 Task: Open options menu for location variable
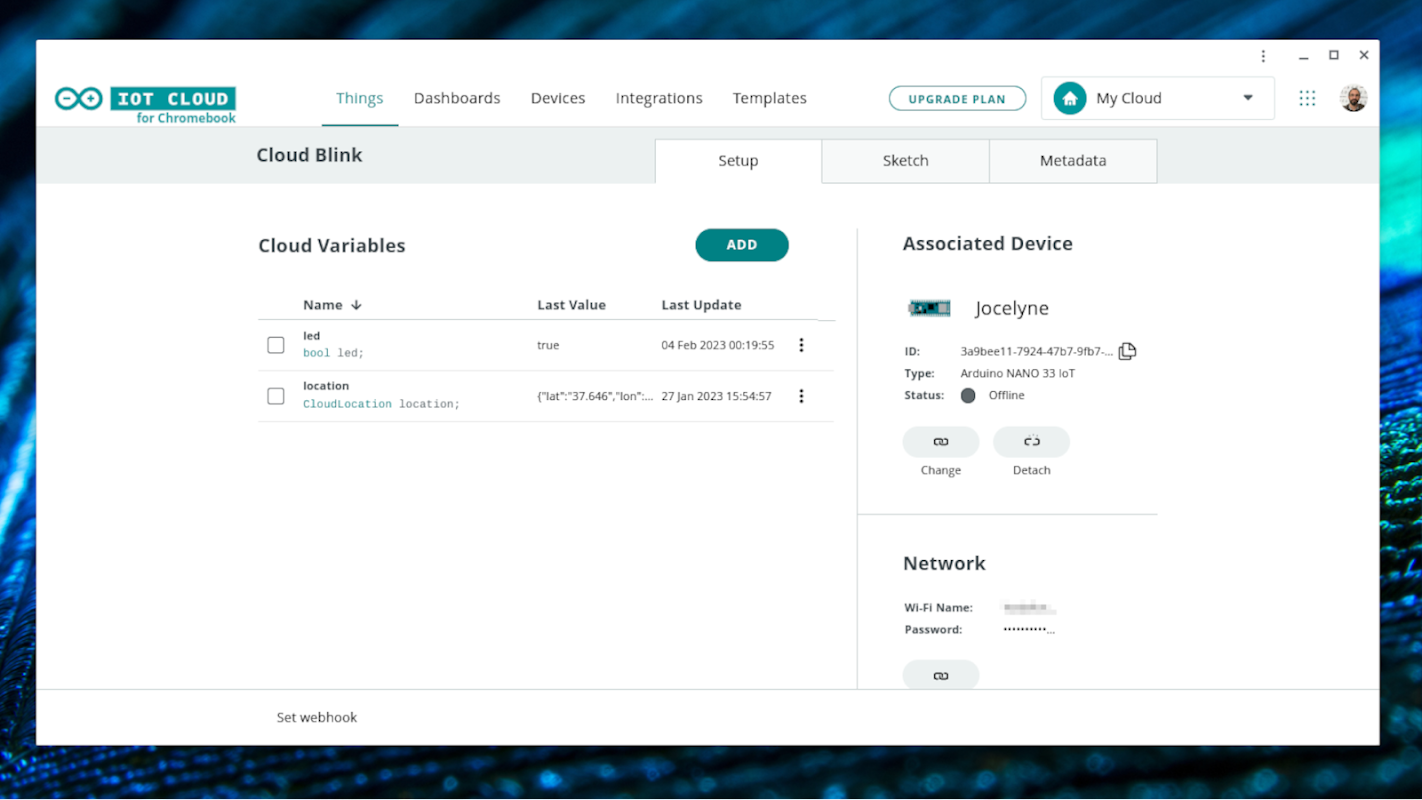tap(801, 396)
